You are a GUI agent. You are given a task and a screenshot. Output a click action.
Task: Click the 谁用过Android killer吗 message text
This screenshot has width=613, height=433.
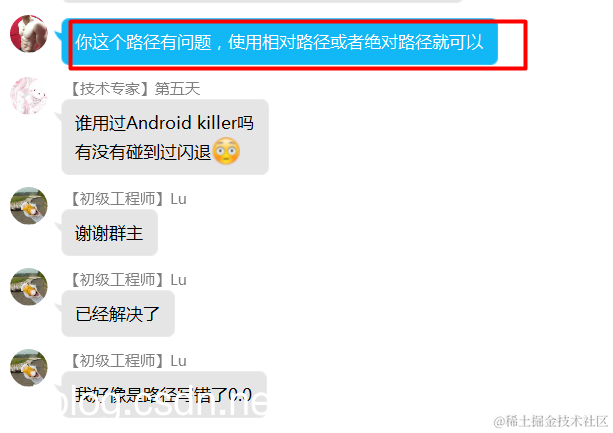point(164,123)
